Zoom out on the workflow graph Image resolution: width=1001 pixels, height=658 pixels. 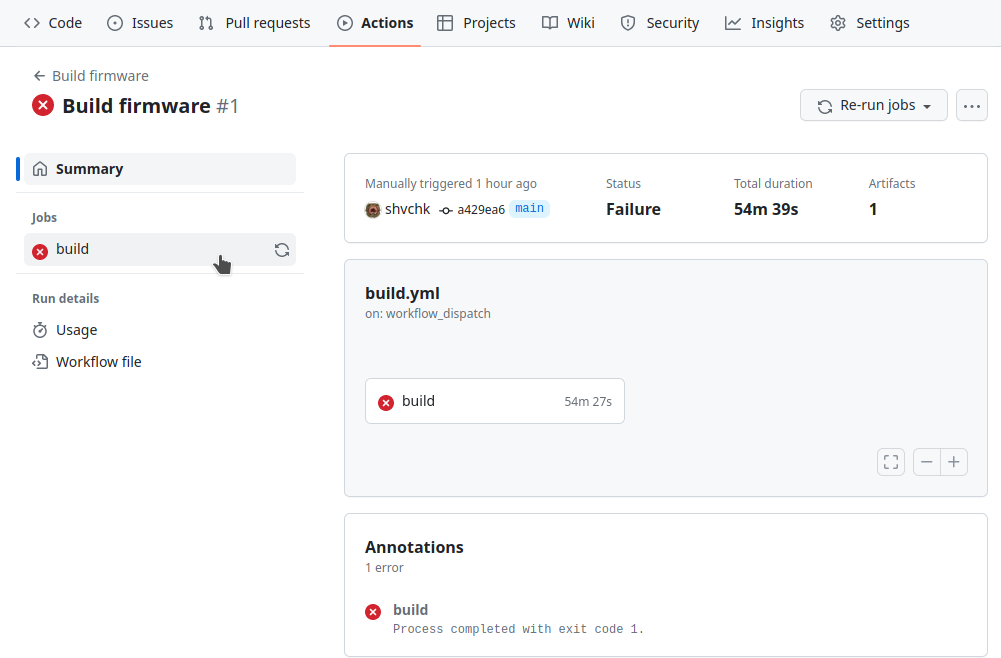click(x=925, y=461)
